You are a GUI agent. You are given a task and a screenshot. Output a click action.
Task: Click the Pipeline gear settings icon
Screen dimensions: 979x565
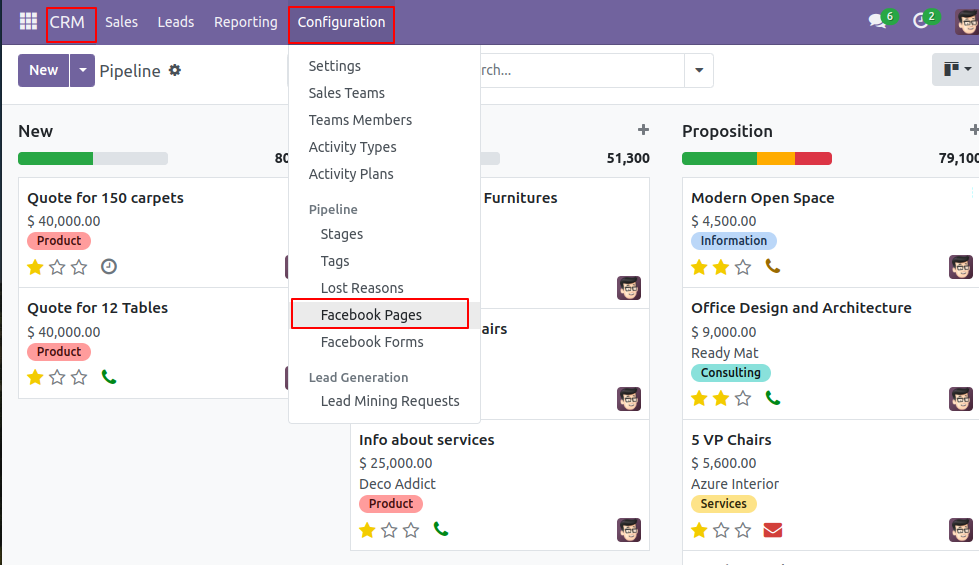click(175, 71)
